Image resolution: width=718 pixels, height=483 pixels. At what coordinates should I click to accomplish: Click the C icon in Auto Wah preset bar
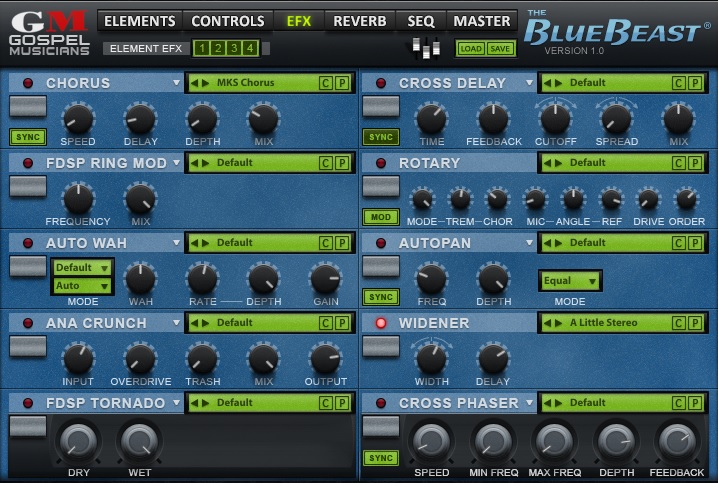click(325, 243)
